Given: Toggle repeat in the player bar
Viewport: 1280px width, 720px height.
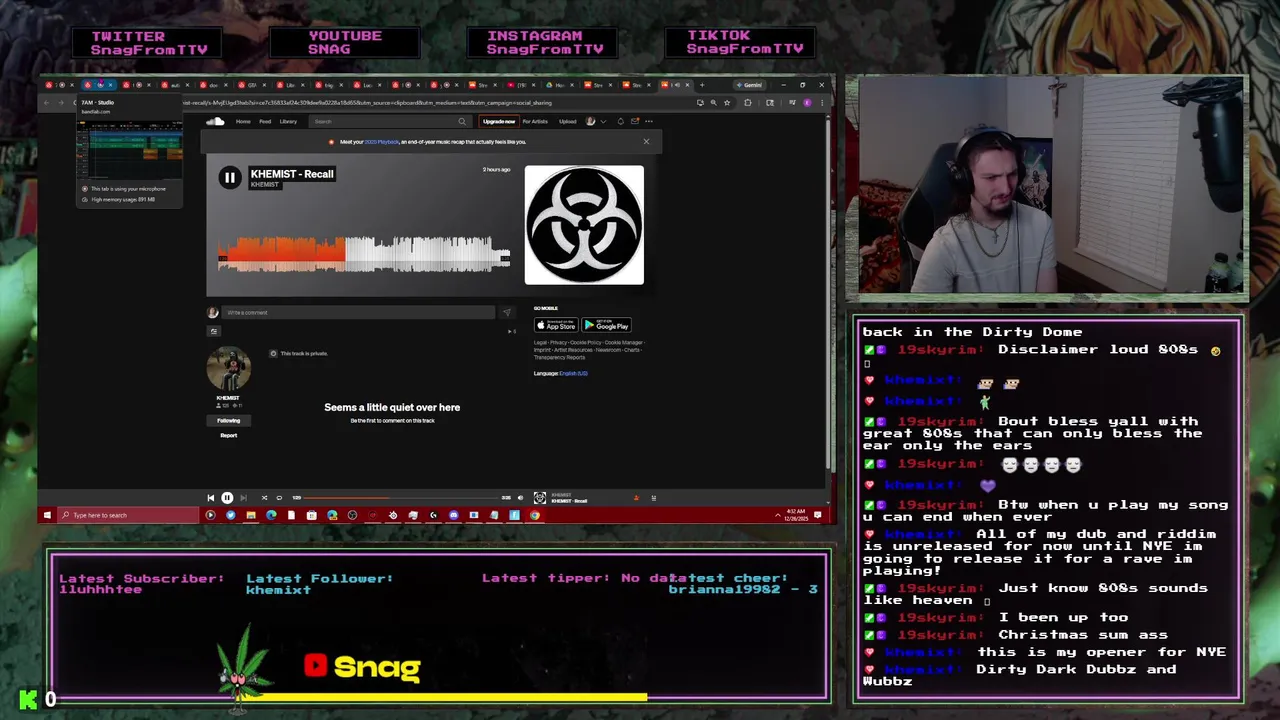Looking at the screenshot, I should [279, 498].
